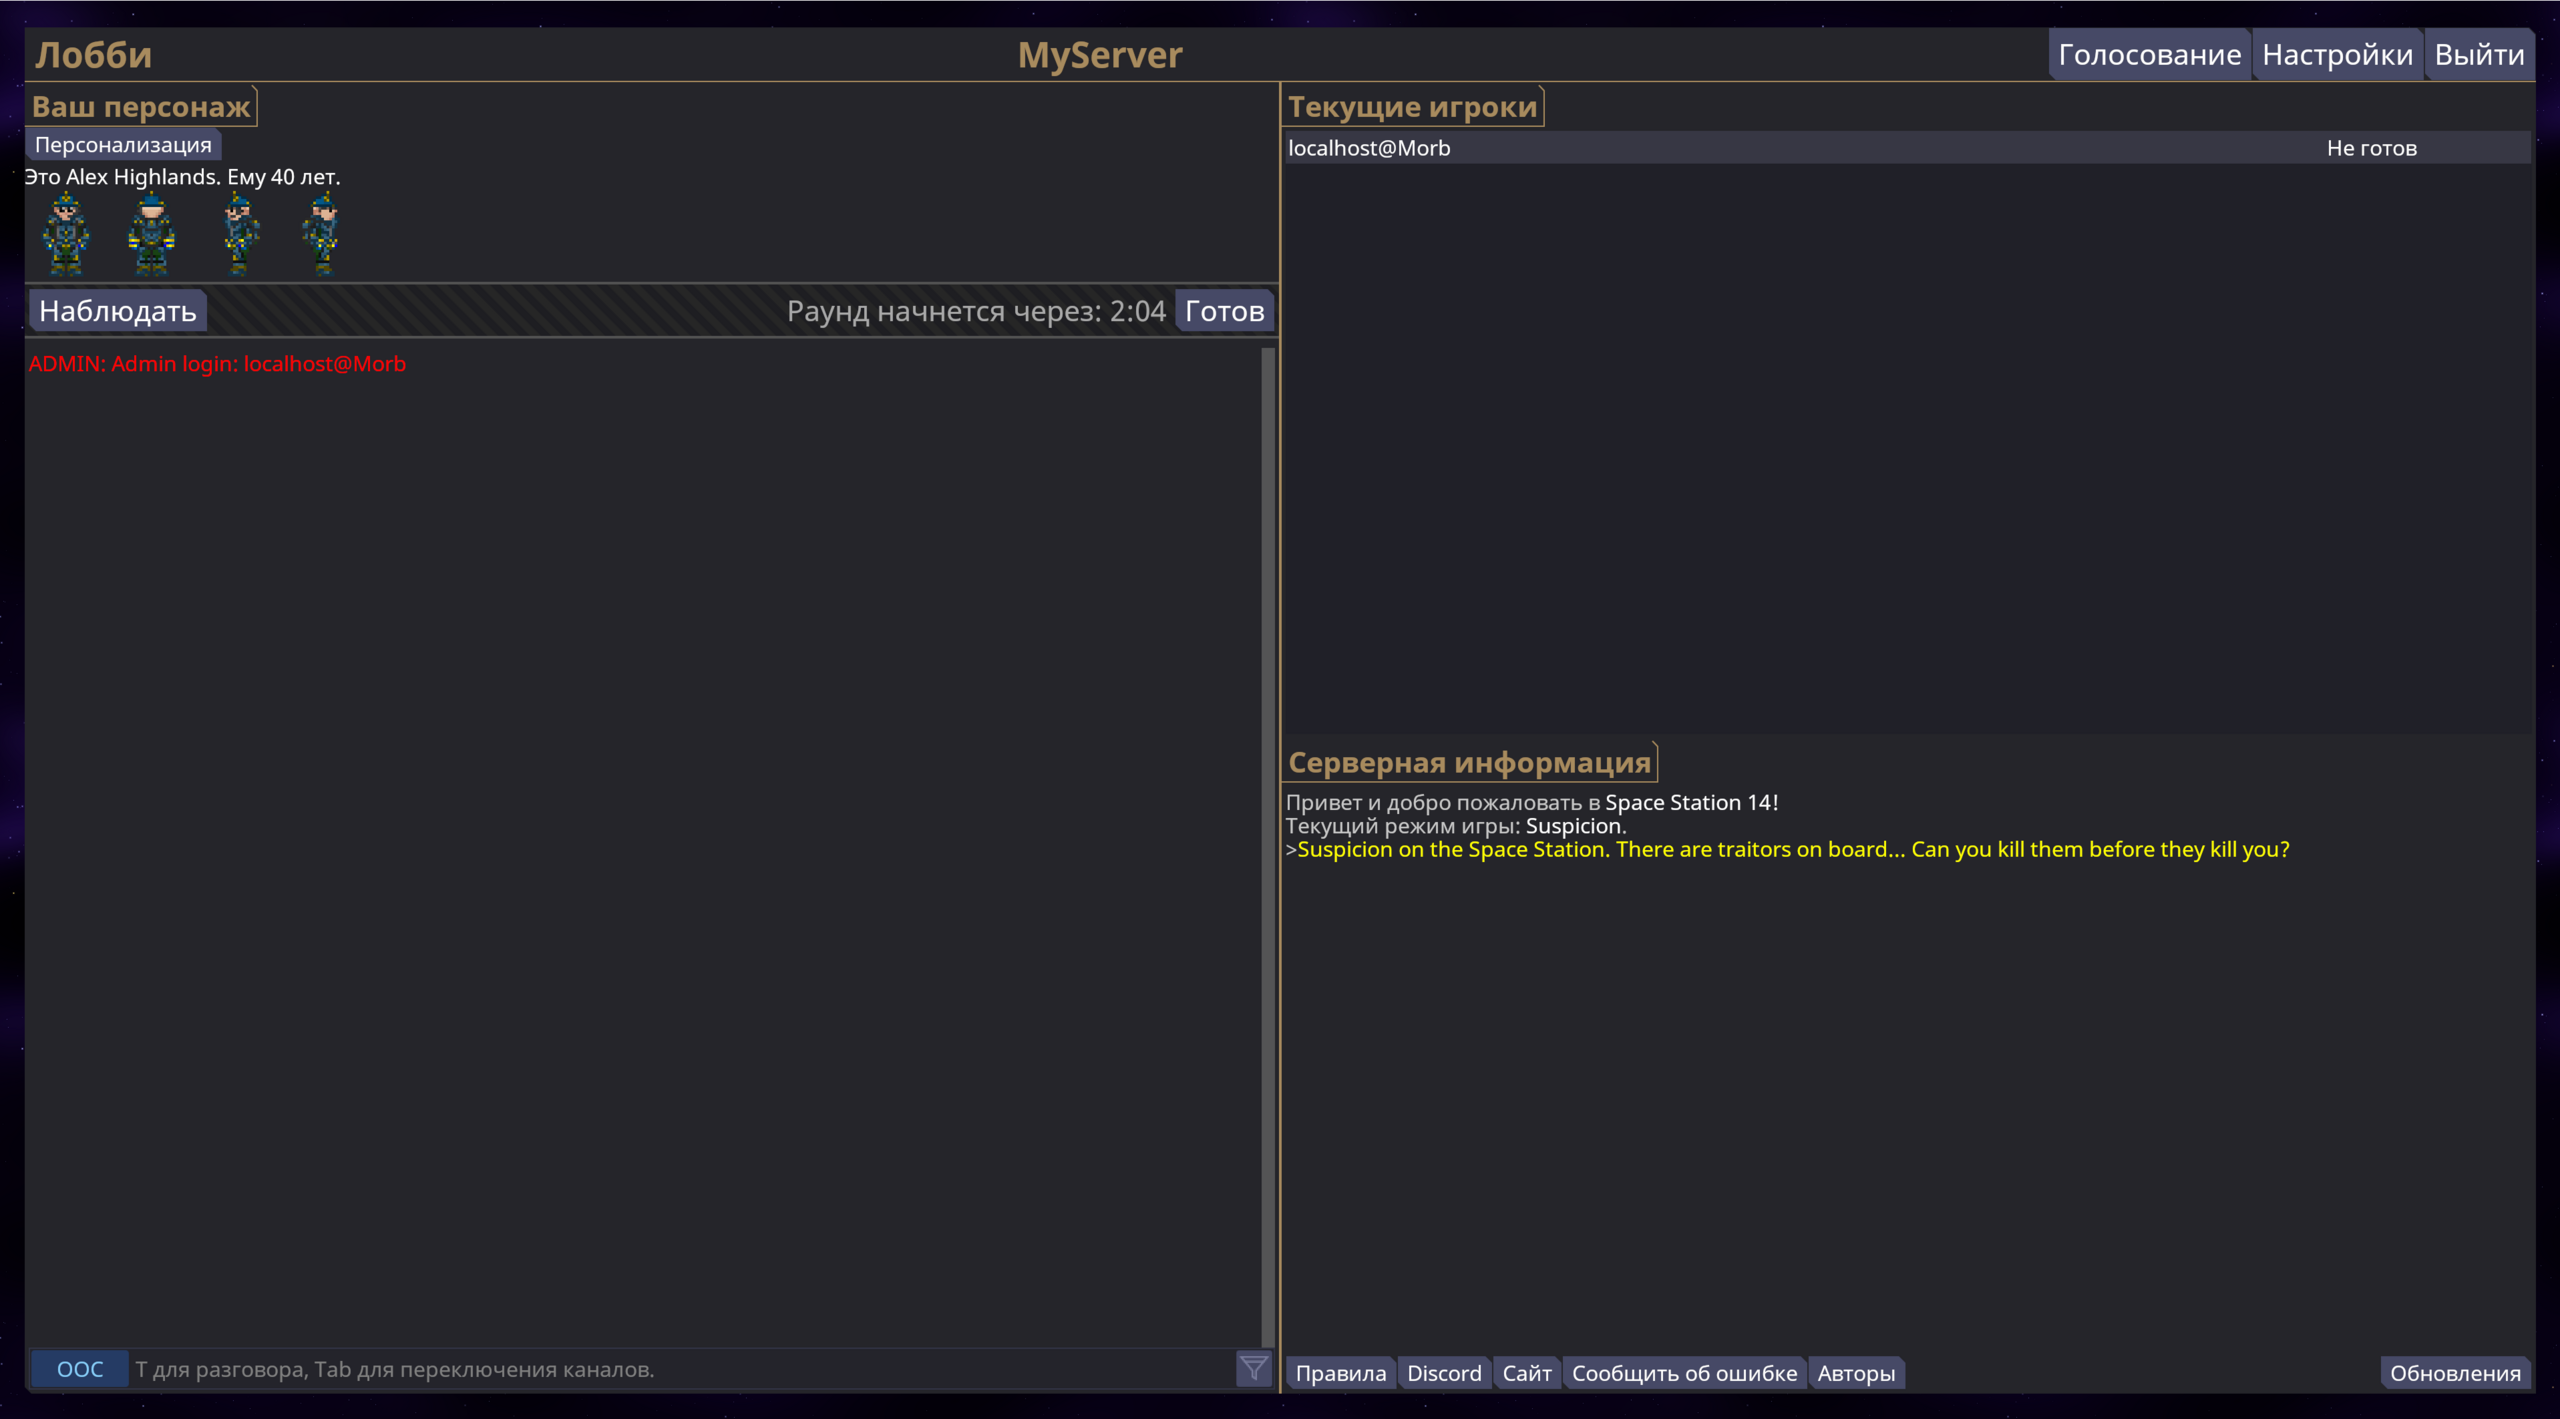Click the chat filter funnel icon
Screen dimensions: 2560x1419
(1253, 1368)
